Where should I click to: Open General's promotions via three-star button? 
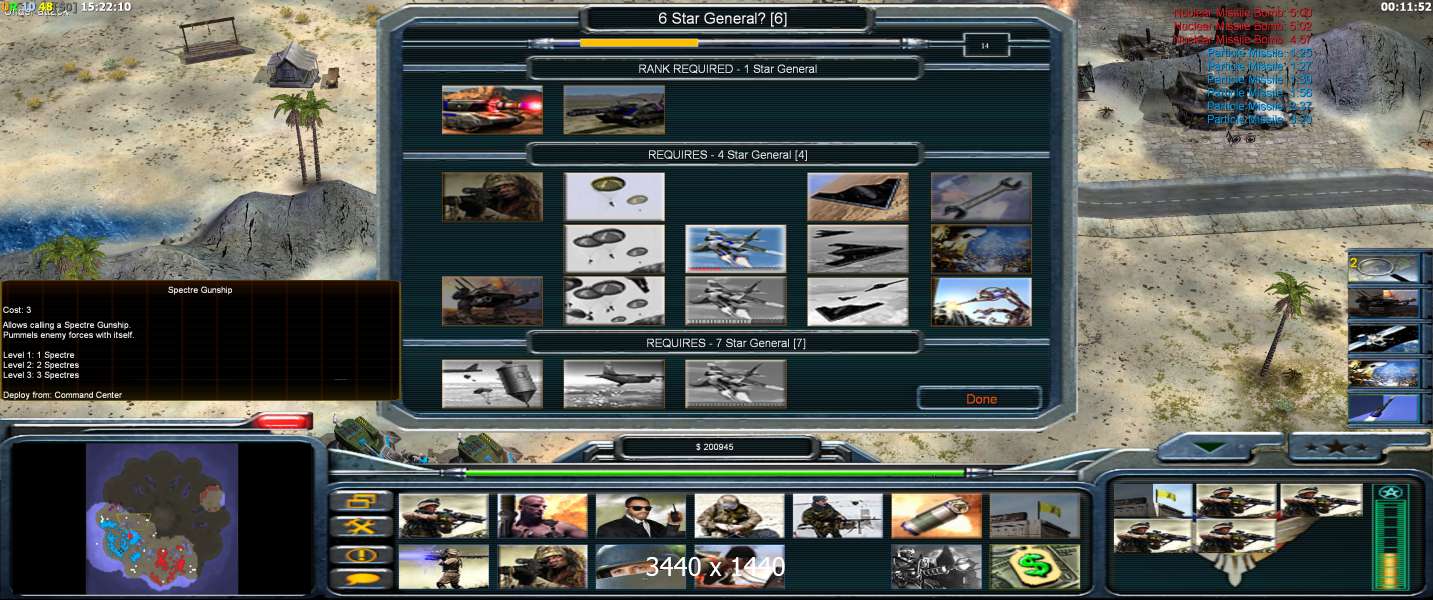click(x=1332, y=447)
